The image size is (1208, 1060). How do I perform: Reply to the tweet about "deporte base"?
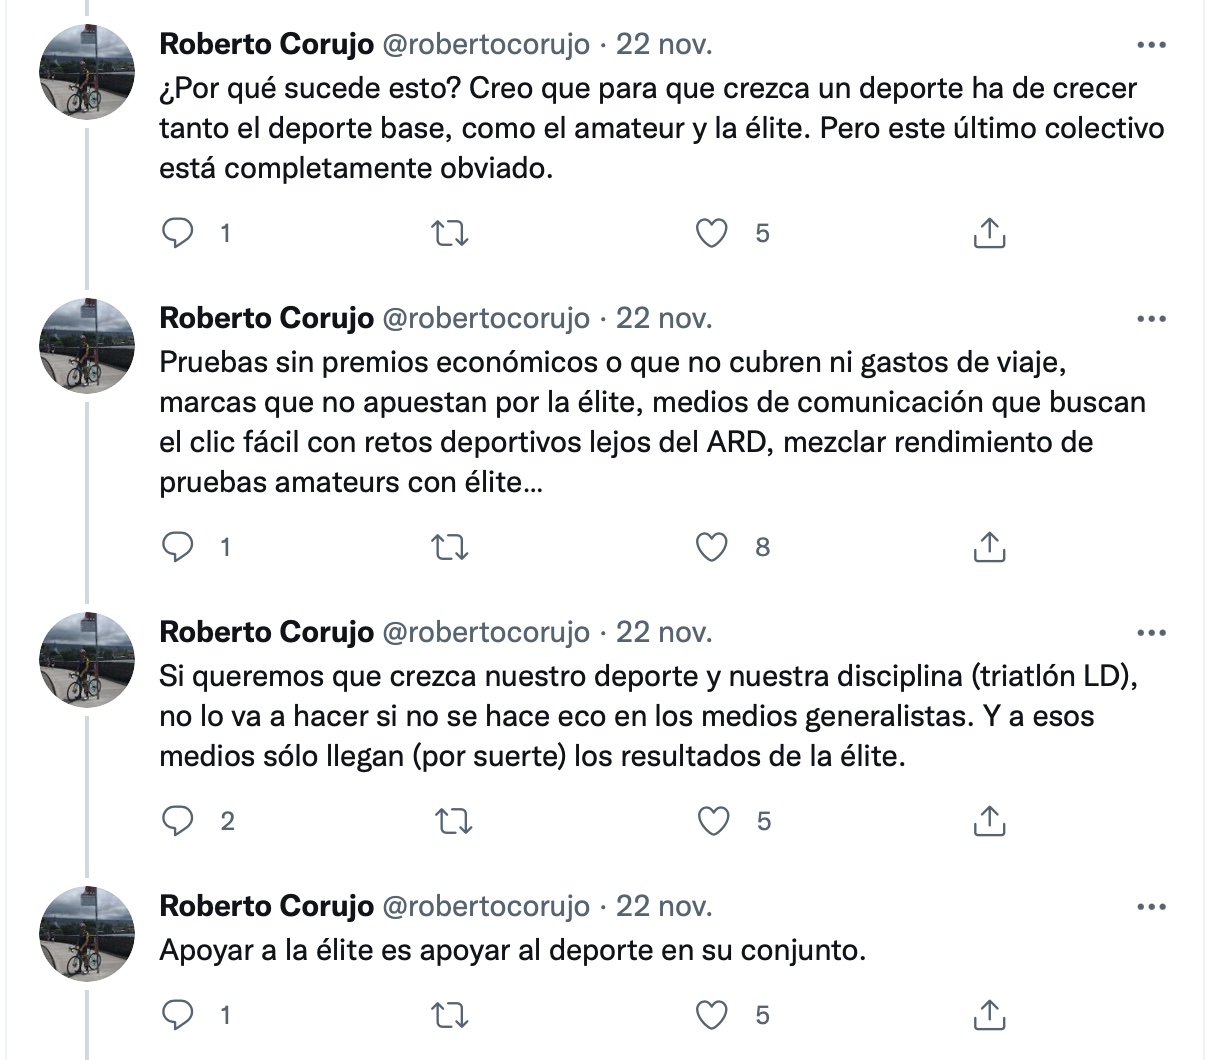click(178, 233)
